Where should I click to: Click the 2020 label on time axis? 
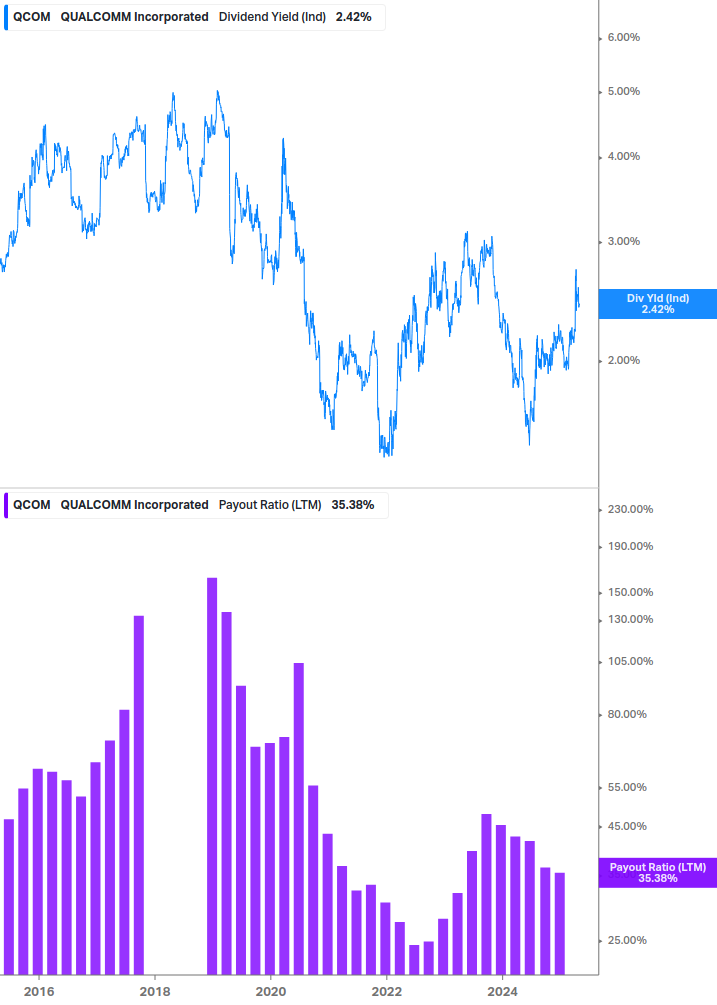[x=271, y=992]
